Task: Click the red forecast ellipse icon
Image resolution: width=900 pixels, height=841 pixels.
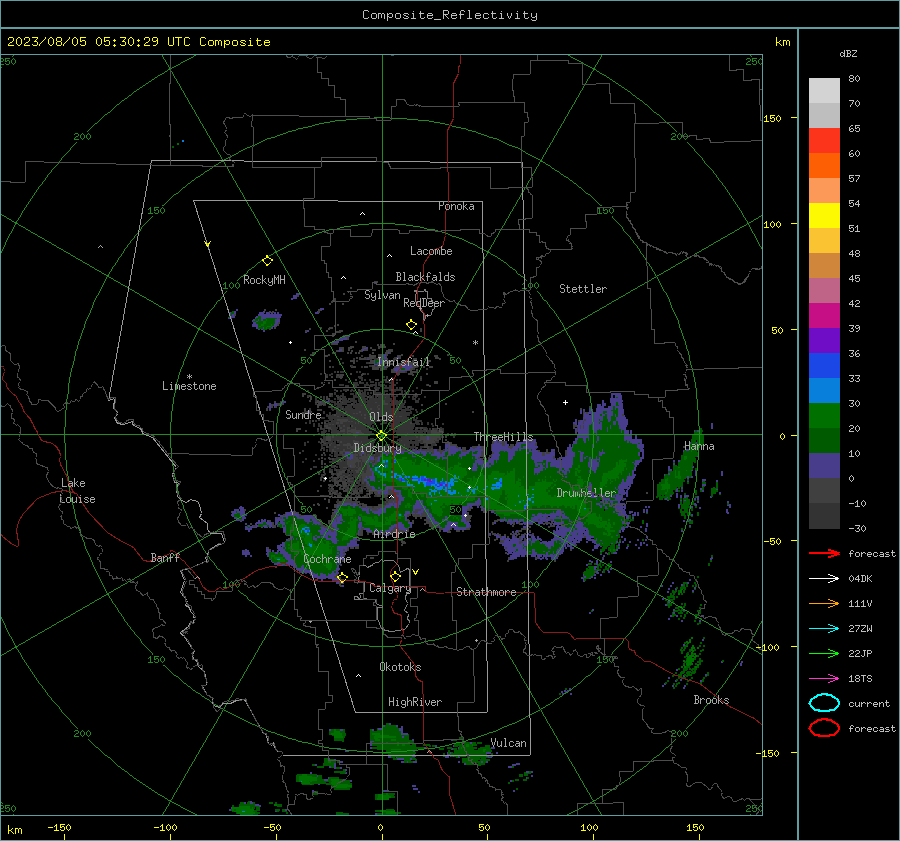Action: pos(824,728)
